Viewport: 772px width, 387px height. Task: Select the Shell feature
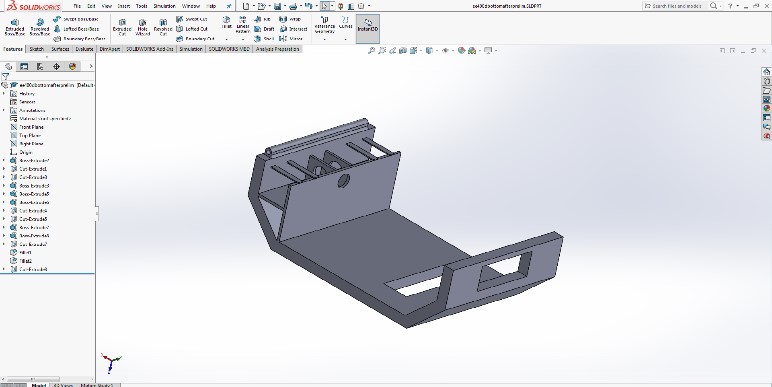pos(264,39)
